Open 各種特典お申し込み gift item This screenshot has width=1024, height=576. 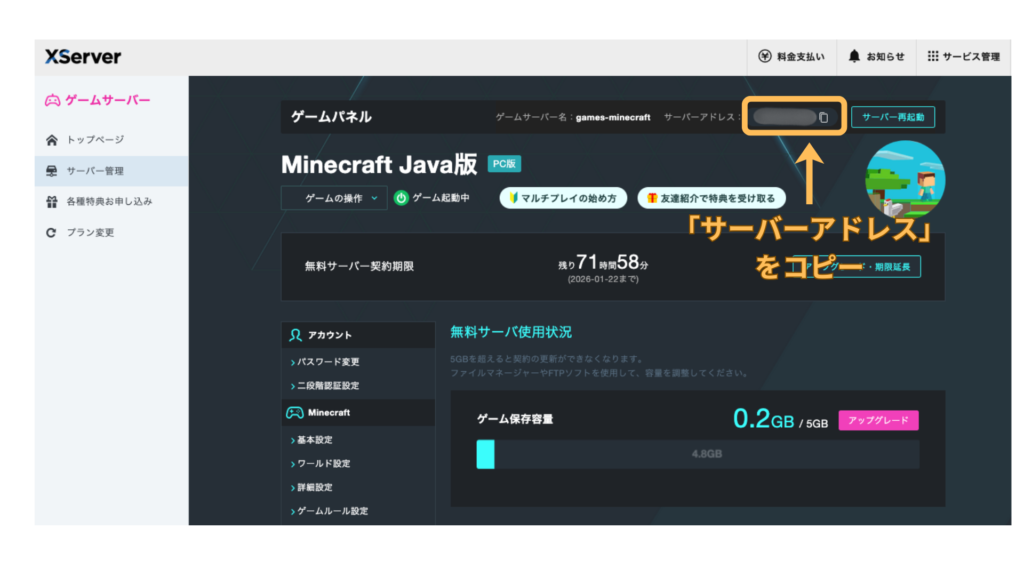[x=108, y=202]
